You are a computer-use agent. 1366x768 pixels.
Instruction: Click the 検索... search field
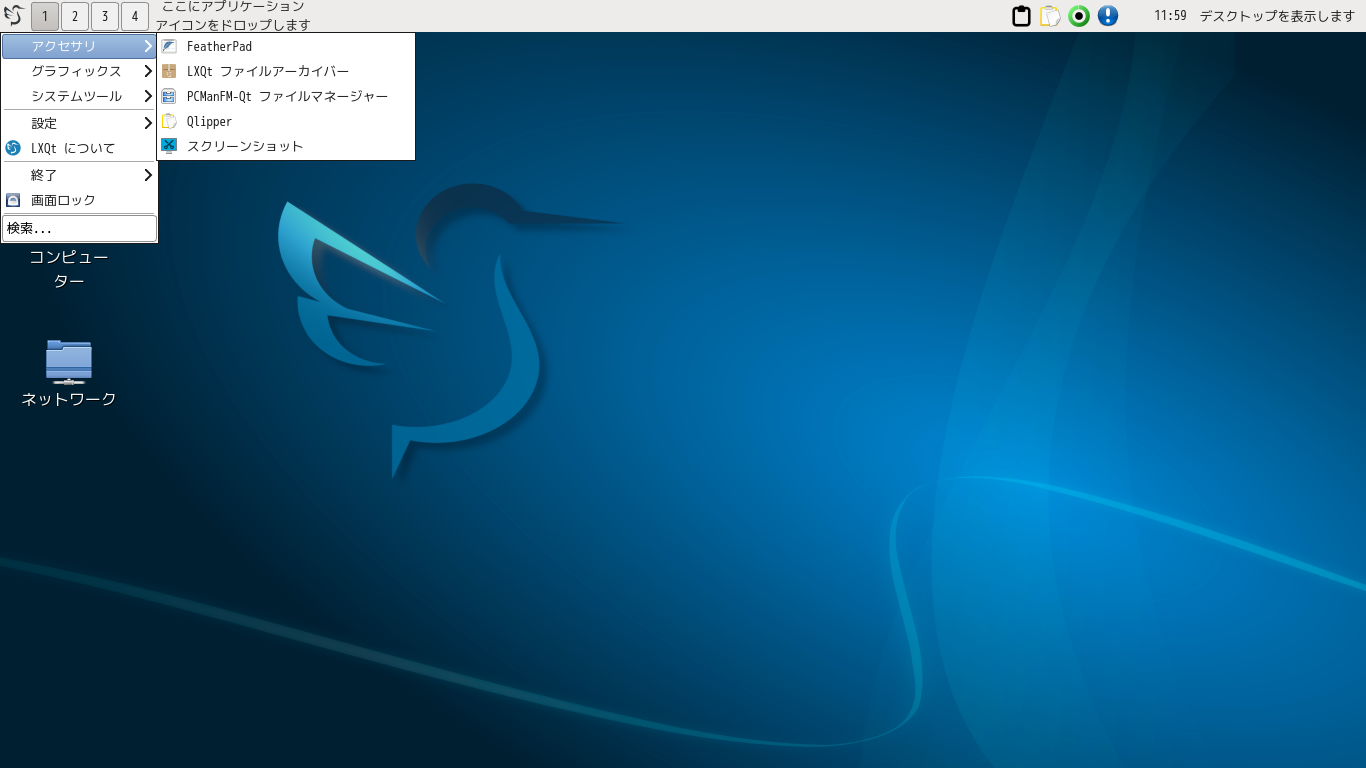(x=79, y=228)
